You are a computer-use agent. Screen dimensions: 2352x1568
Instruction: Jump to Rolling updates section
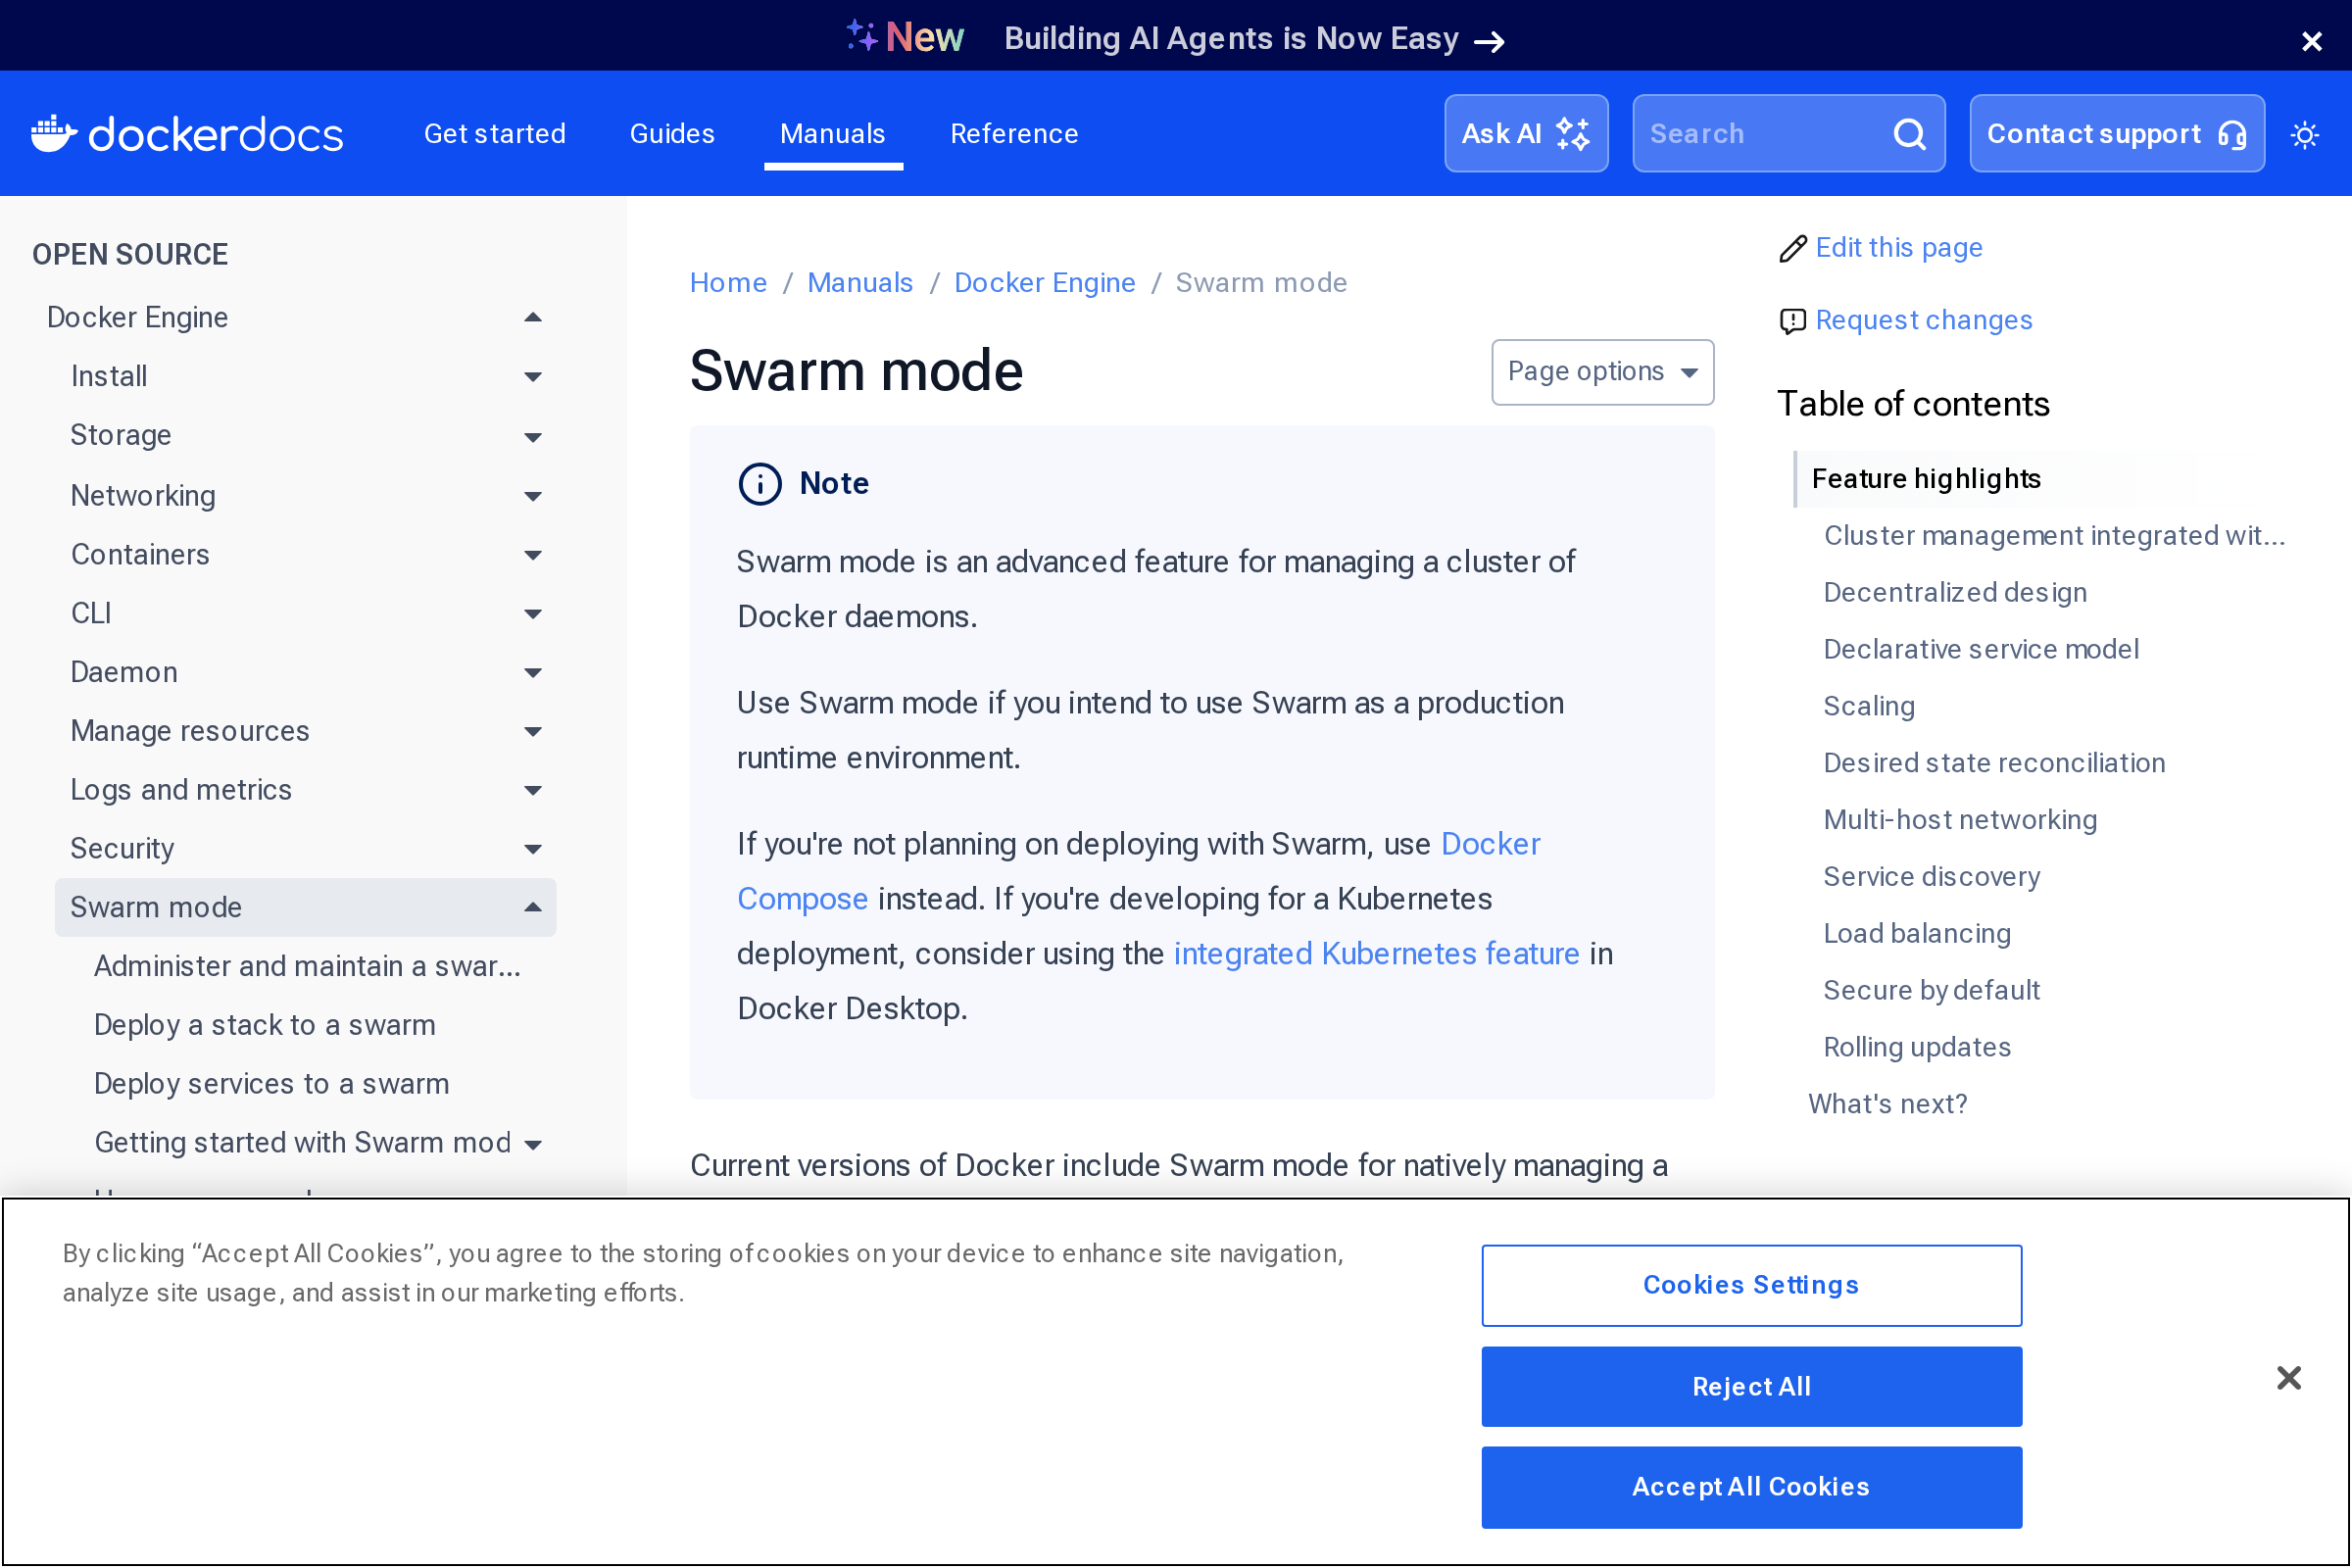1917,1049
